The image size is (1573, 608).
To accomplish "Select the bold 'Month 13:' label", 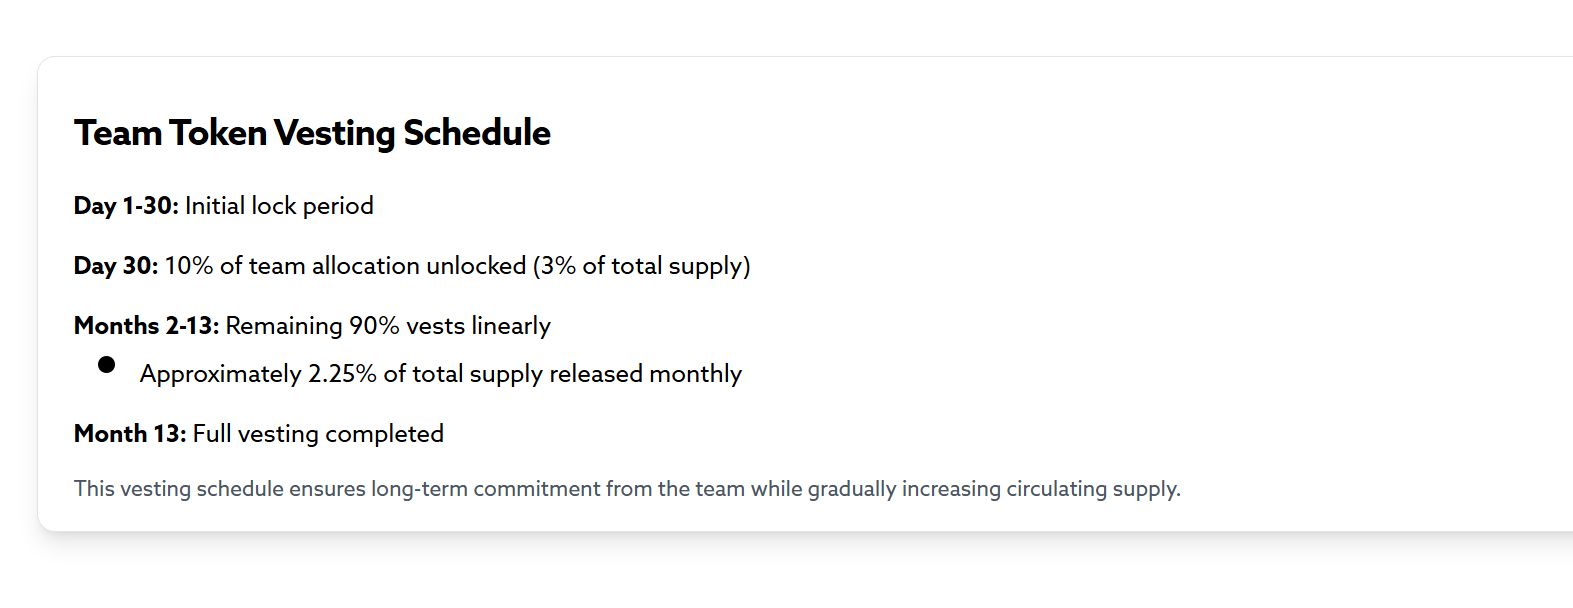I will (130, 434).
